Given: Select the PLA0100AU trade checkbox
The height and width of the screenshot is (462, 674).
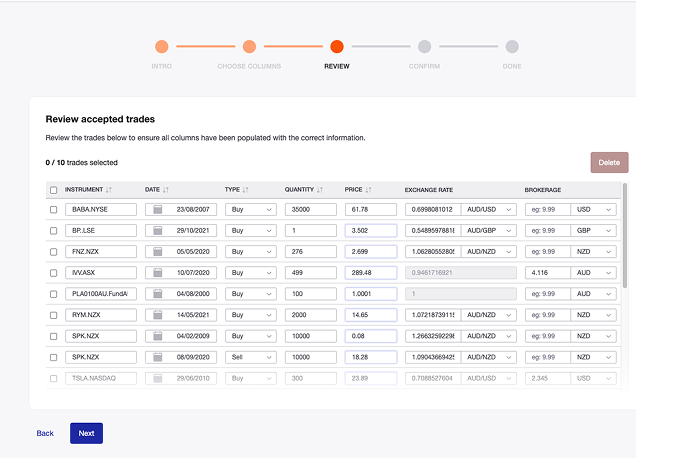Looking at the screenshot, I should pos(53,294).
